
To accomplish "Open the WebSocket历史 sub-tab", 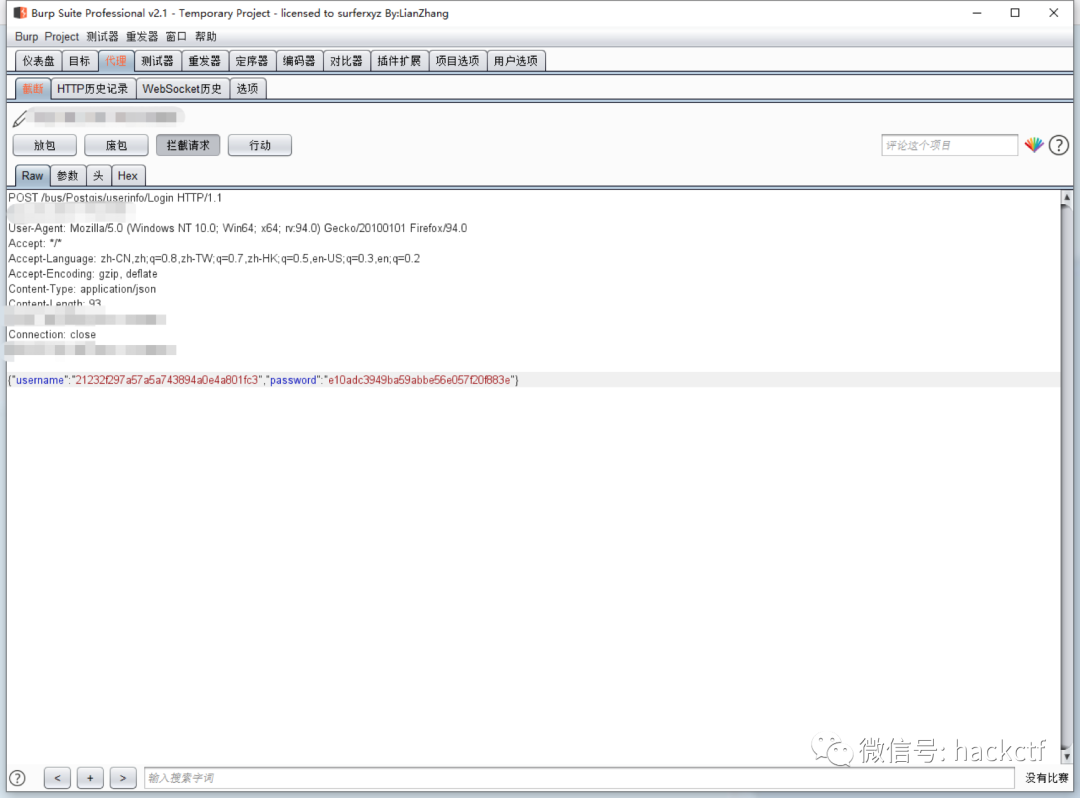I will tap(183, 89).
